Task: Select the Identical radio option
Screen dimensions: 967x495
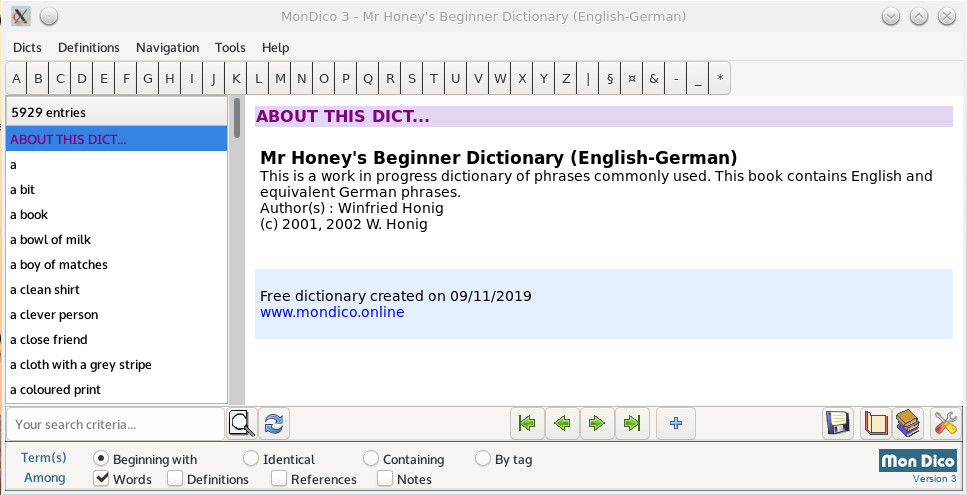Action: [250, 459]
